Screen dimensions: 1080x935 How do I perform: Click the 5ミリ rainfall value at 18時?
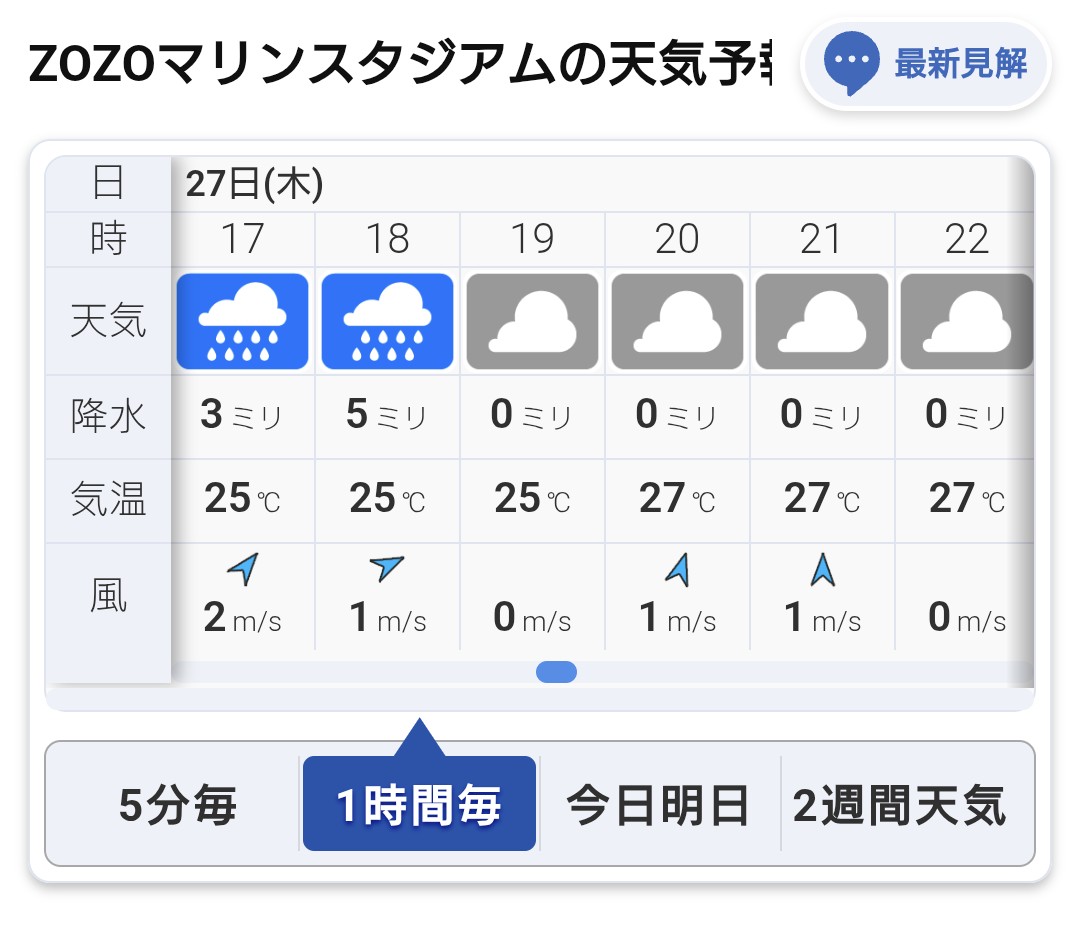coord(386,415)
